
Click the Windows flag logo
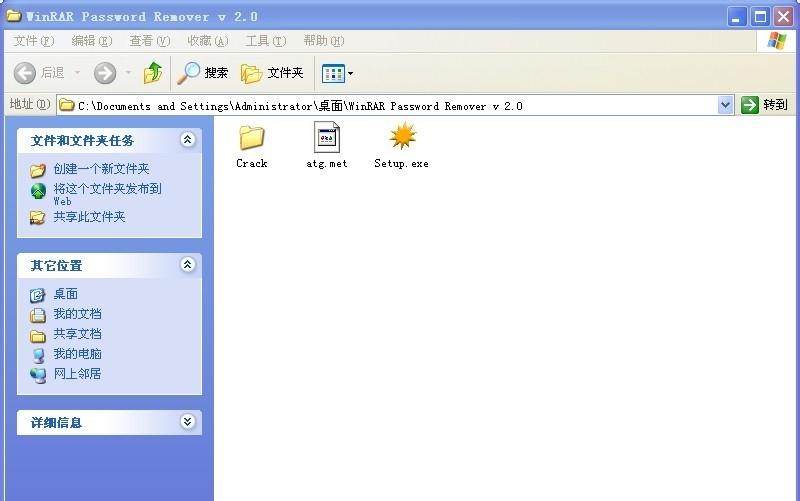(x=777, y=40)
